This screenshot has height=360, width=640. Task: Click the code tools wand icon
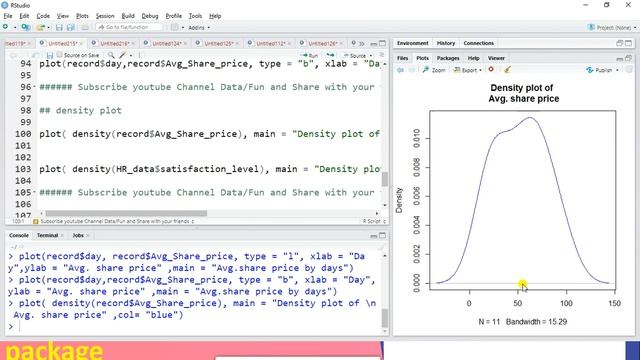123,55
